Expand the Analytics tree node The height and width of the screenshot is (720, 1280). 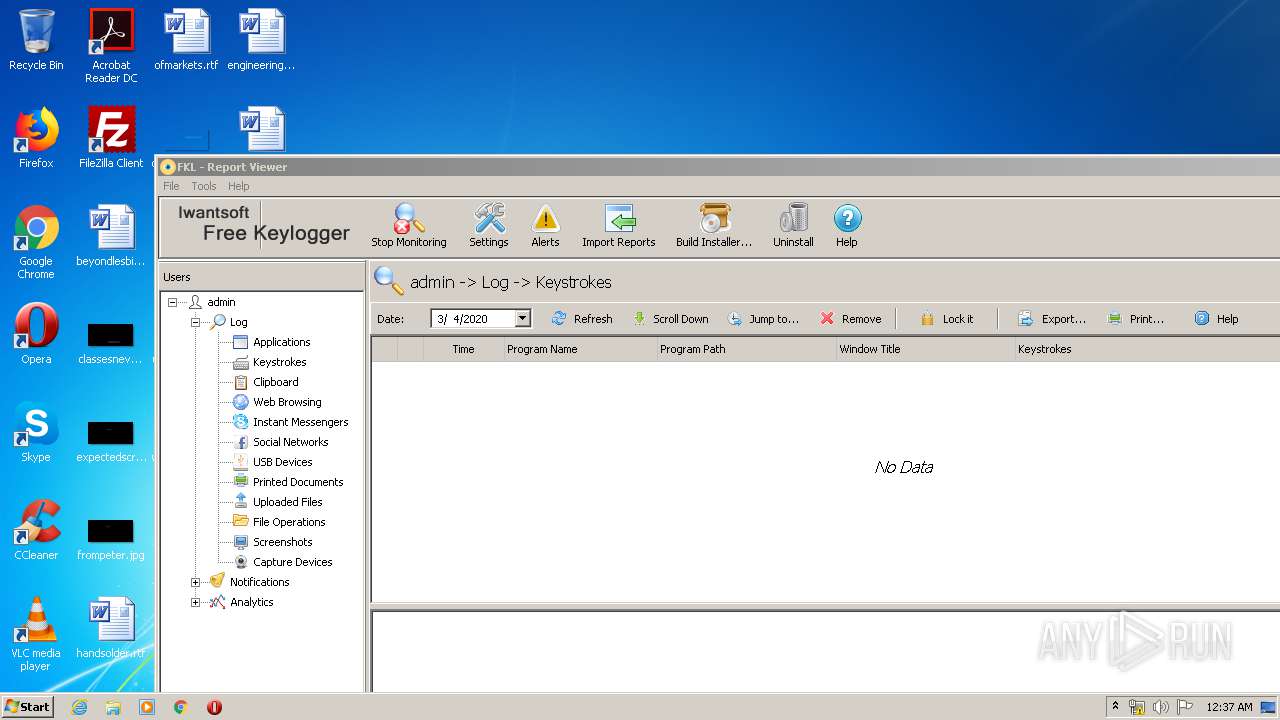(196, 602)
